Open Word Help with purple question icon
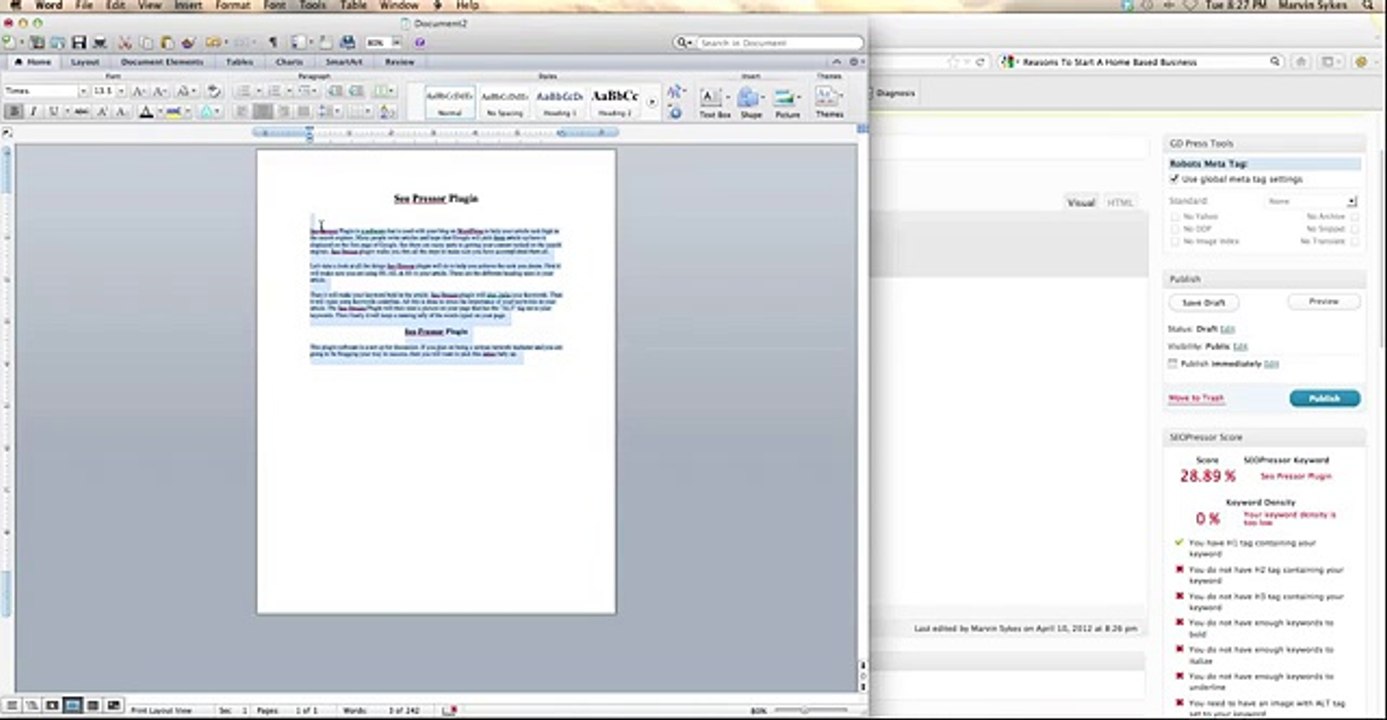Viewport: 1387px width, 720px height. (x=419, y=43)
